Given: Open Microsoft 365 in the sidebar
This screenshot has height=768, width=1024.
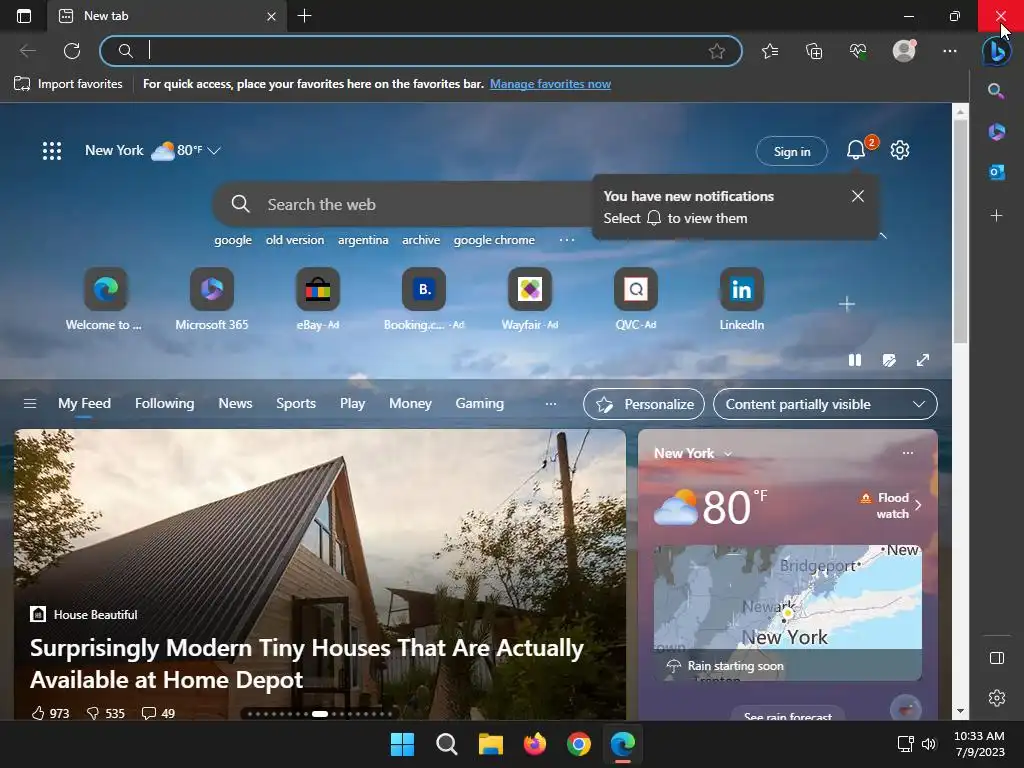Looking at the screenshot, I should [997, 131].
